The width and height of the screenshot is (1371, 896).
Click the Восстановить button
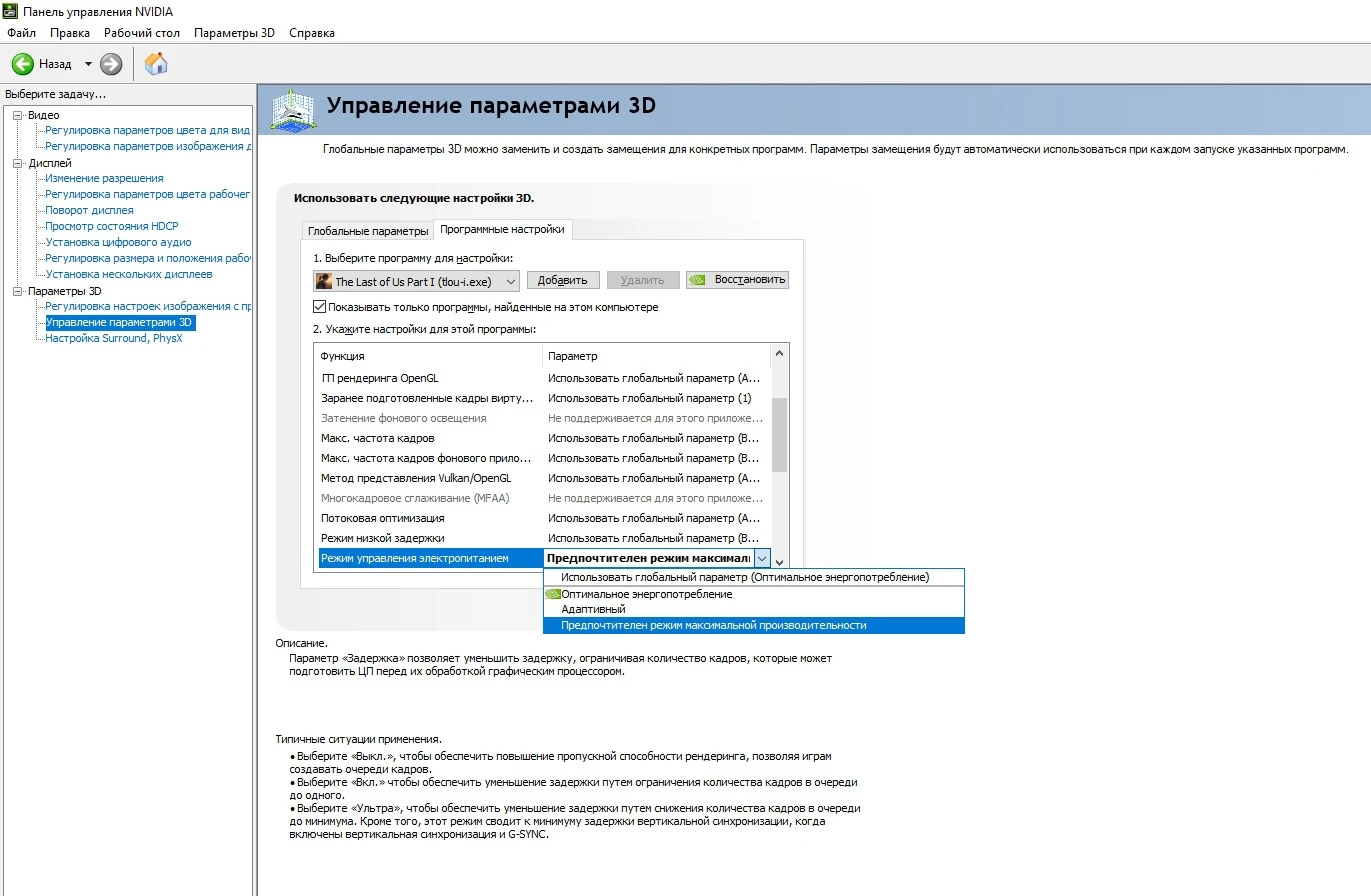click(738, 280)
